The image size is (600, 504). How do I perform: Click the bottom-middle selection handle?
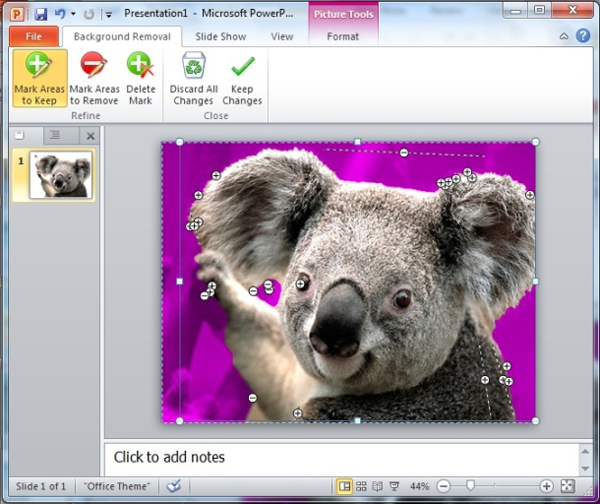357,421
